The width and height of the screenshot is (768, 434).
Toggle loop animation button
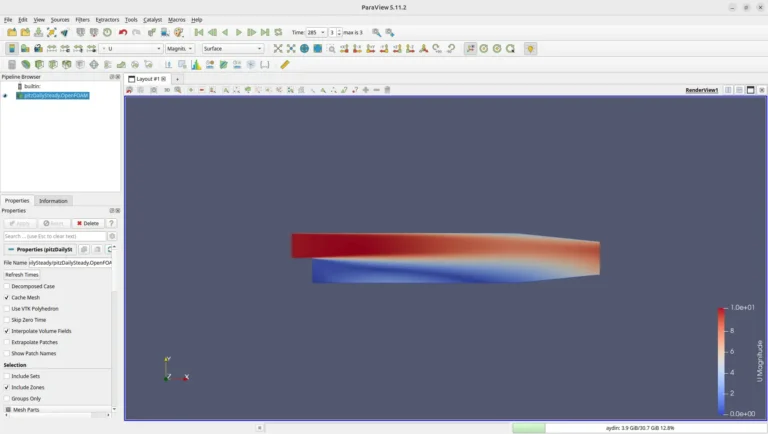pos(278,32)
